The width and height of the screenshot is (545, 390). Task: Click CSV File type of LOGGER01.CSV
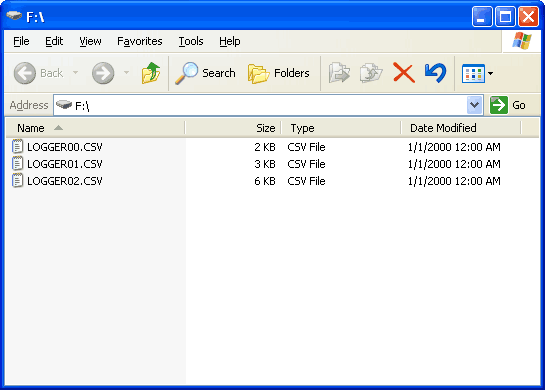(x=306, y=164)
